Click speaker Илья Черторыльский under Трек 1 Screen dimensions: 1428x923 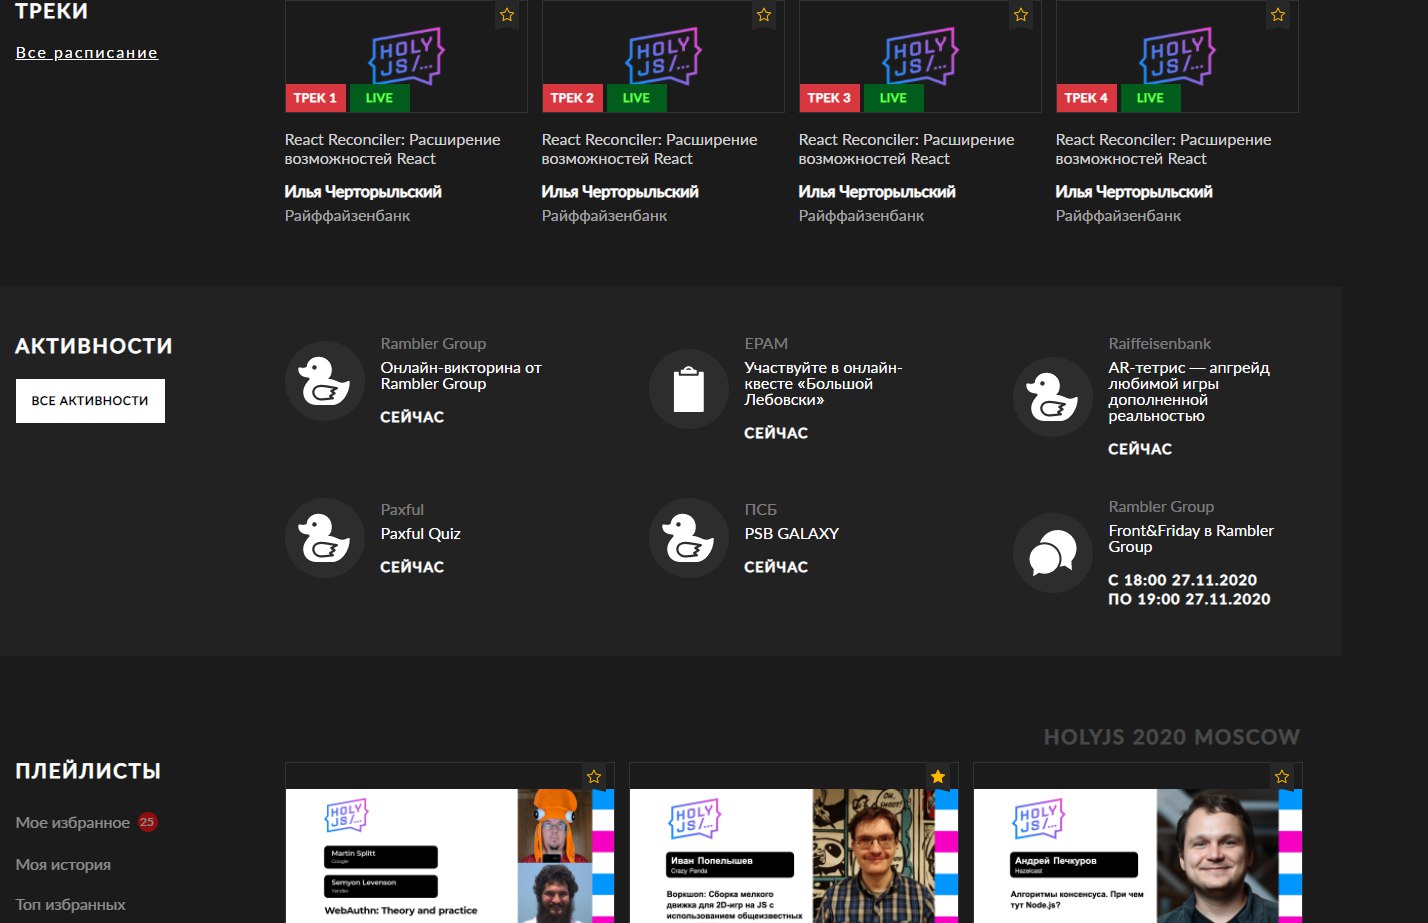click(x=363, y=192)
